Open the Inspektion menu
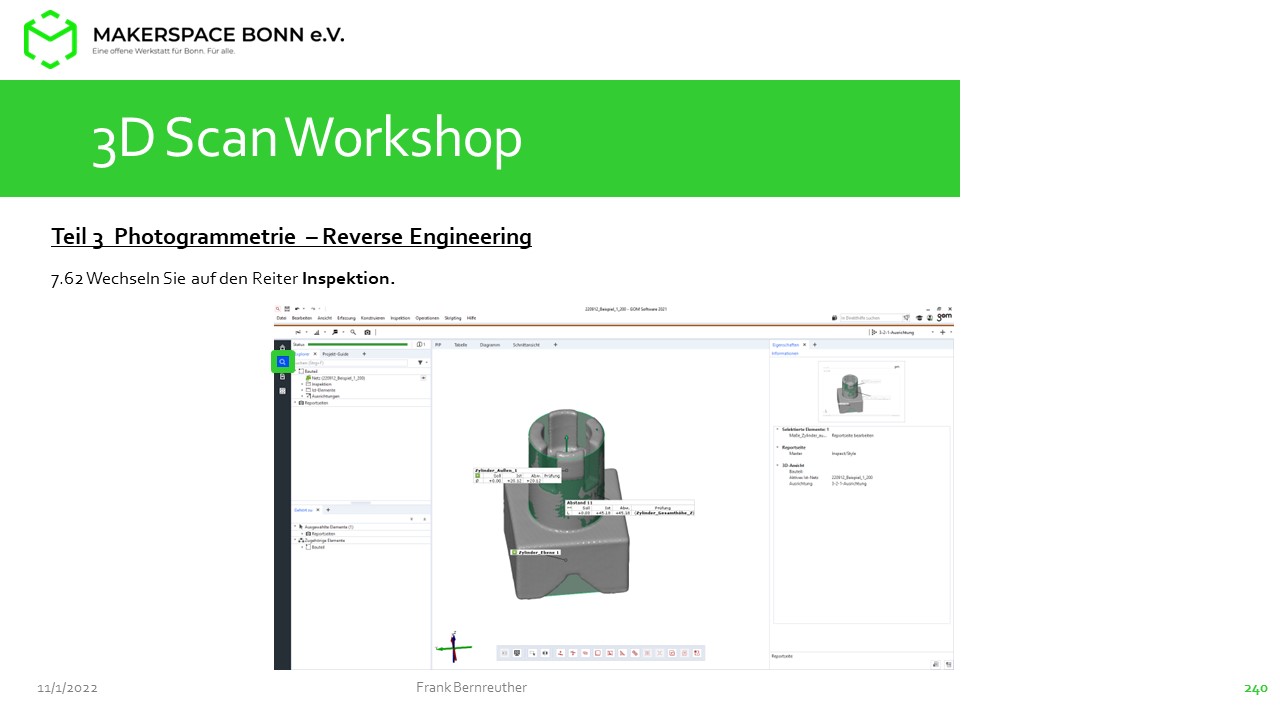 coord(400,318)
